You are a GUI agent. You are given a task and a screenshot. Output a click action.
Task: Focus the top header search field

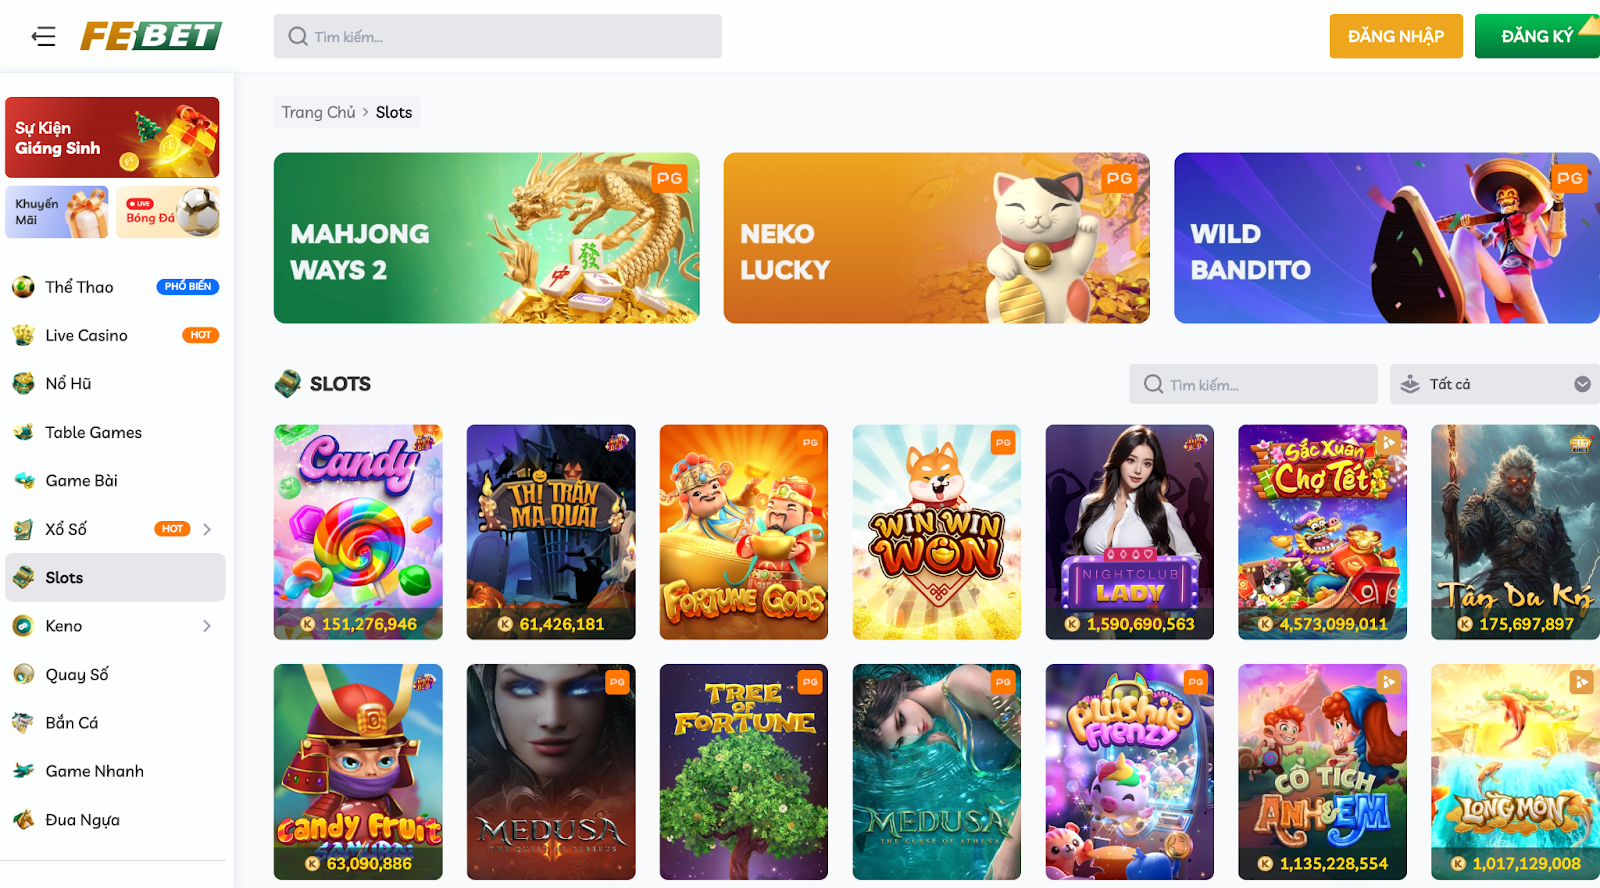tap(498, 36)
